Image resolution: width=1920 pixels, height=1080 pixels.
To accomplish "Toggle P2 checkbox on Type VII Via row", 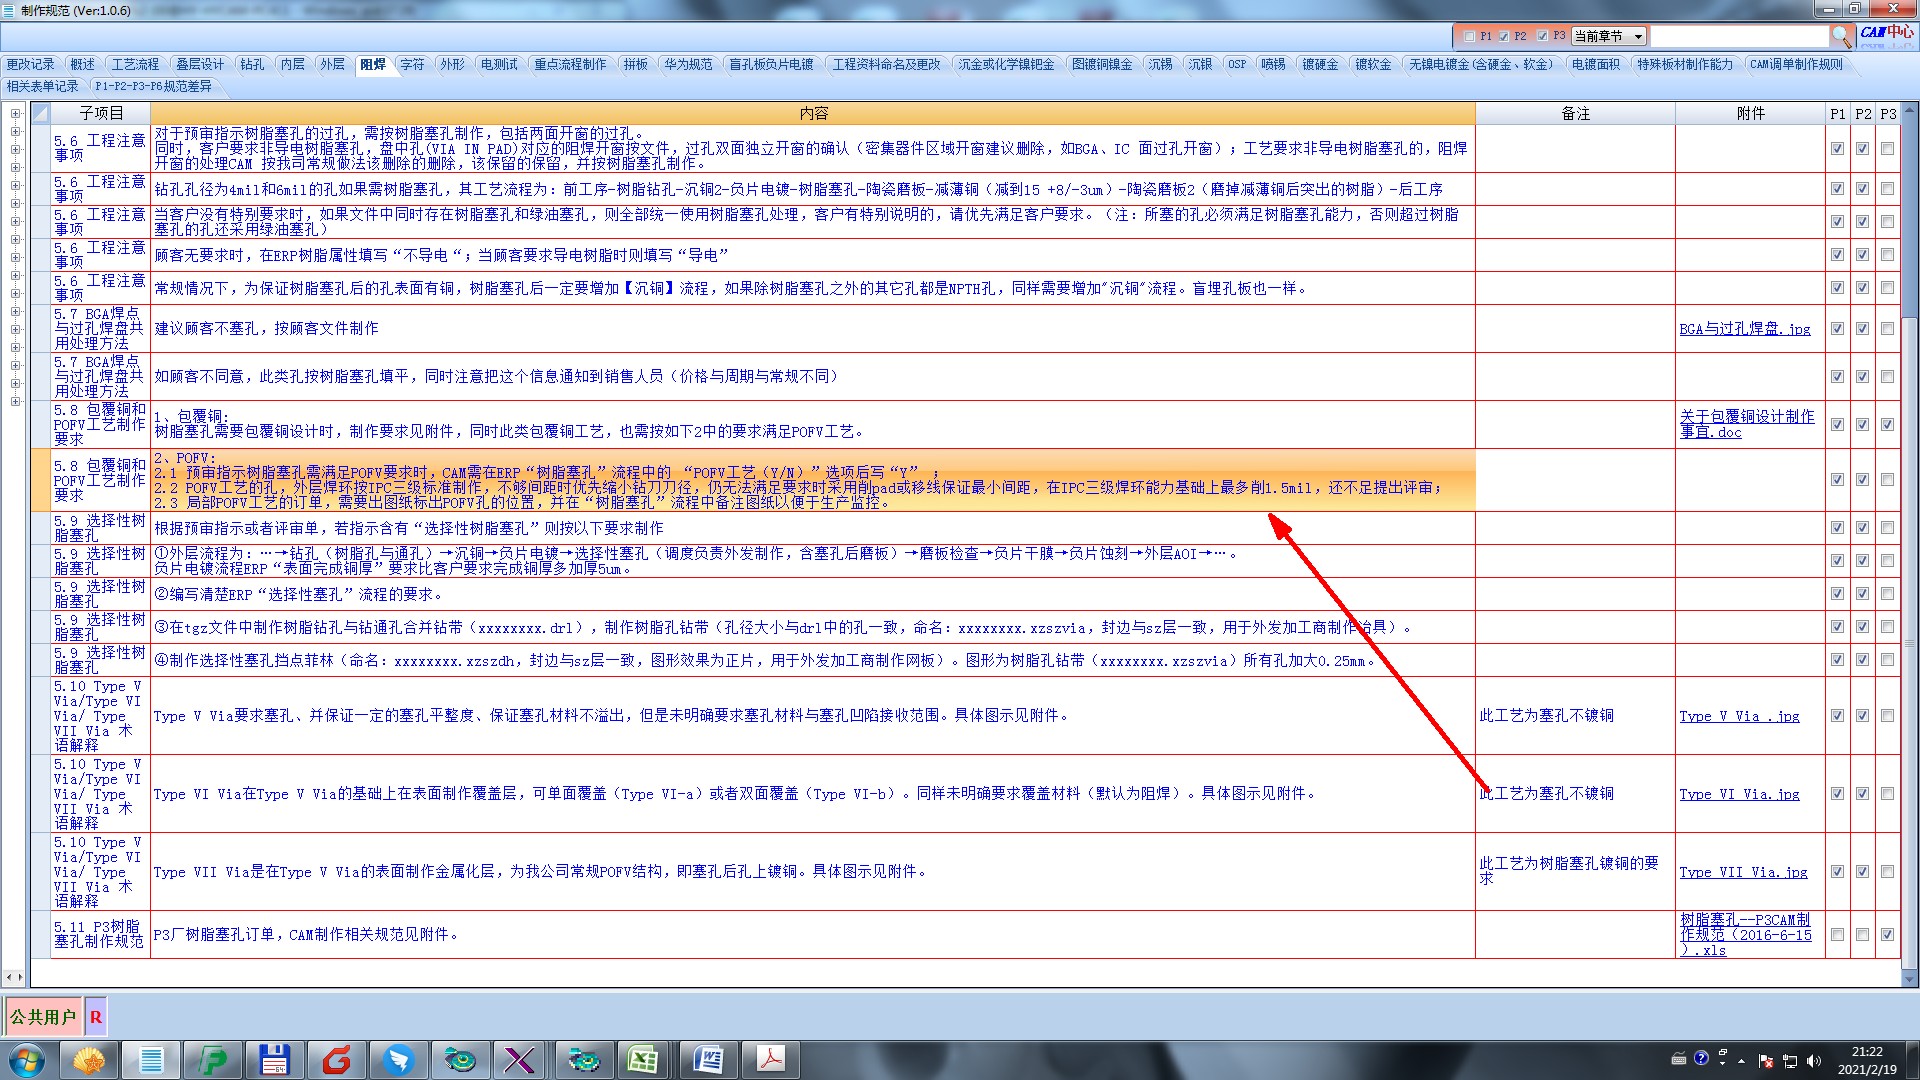I will tap(1862, 872).
